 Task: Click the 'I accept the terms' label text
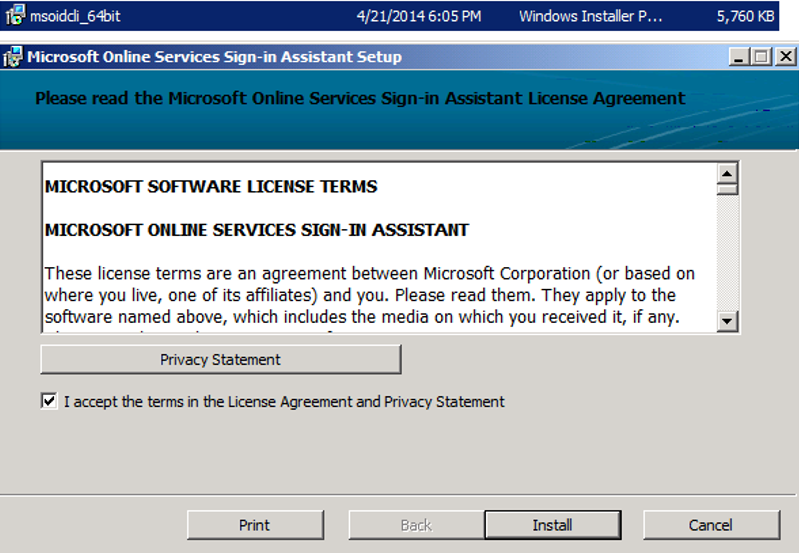284,402
